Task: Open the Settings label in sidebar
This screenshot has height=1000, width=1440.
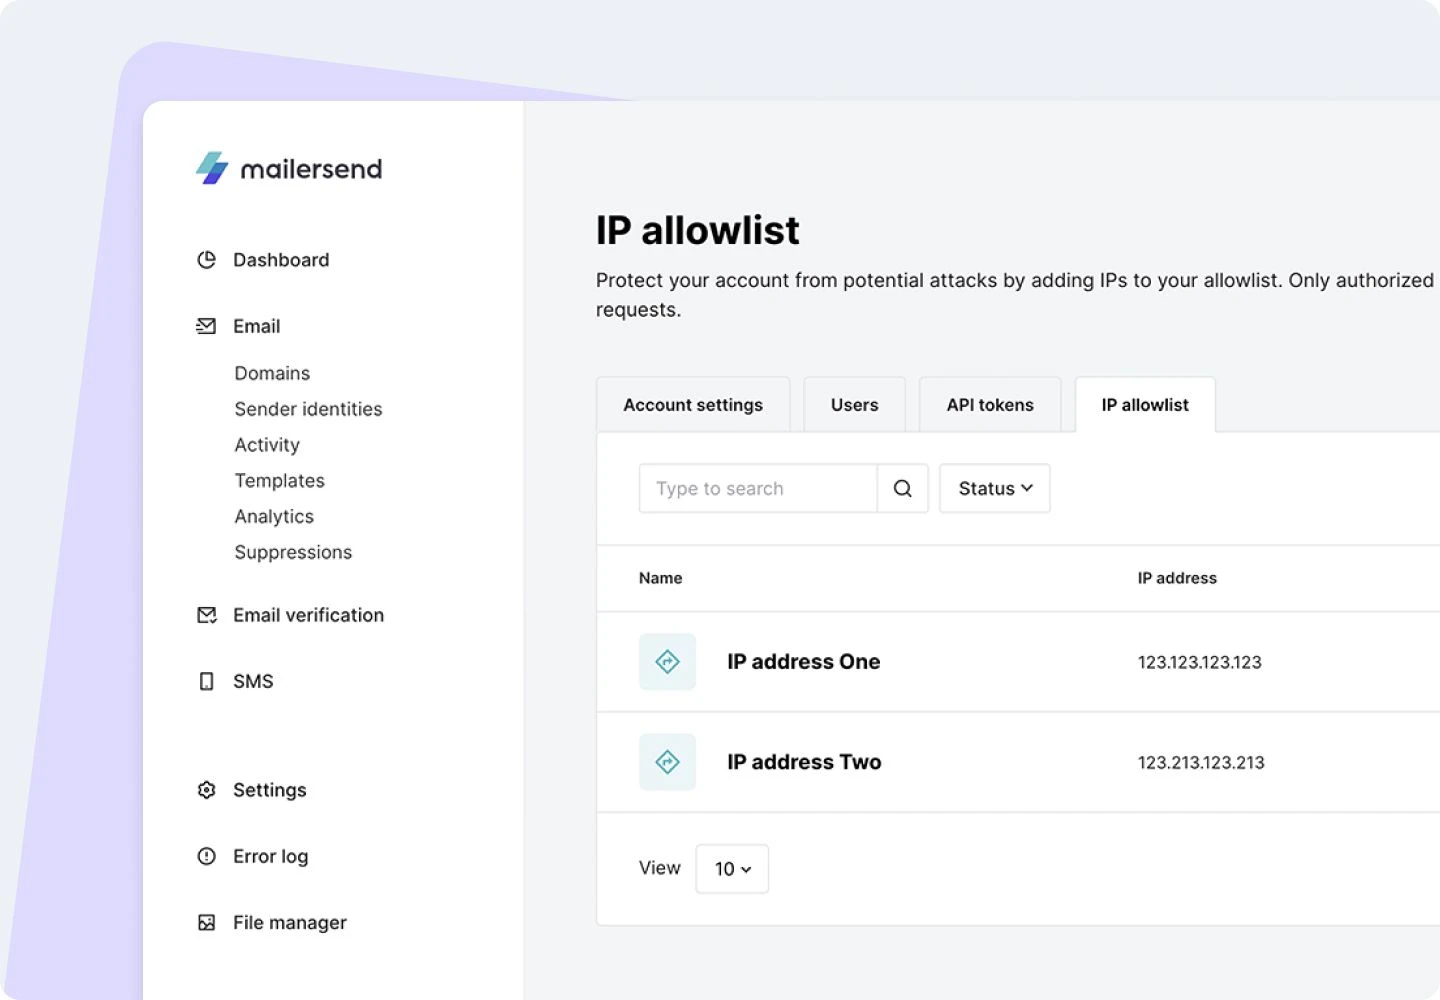Action: [x=270, y=790]
